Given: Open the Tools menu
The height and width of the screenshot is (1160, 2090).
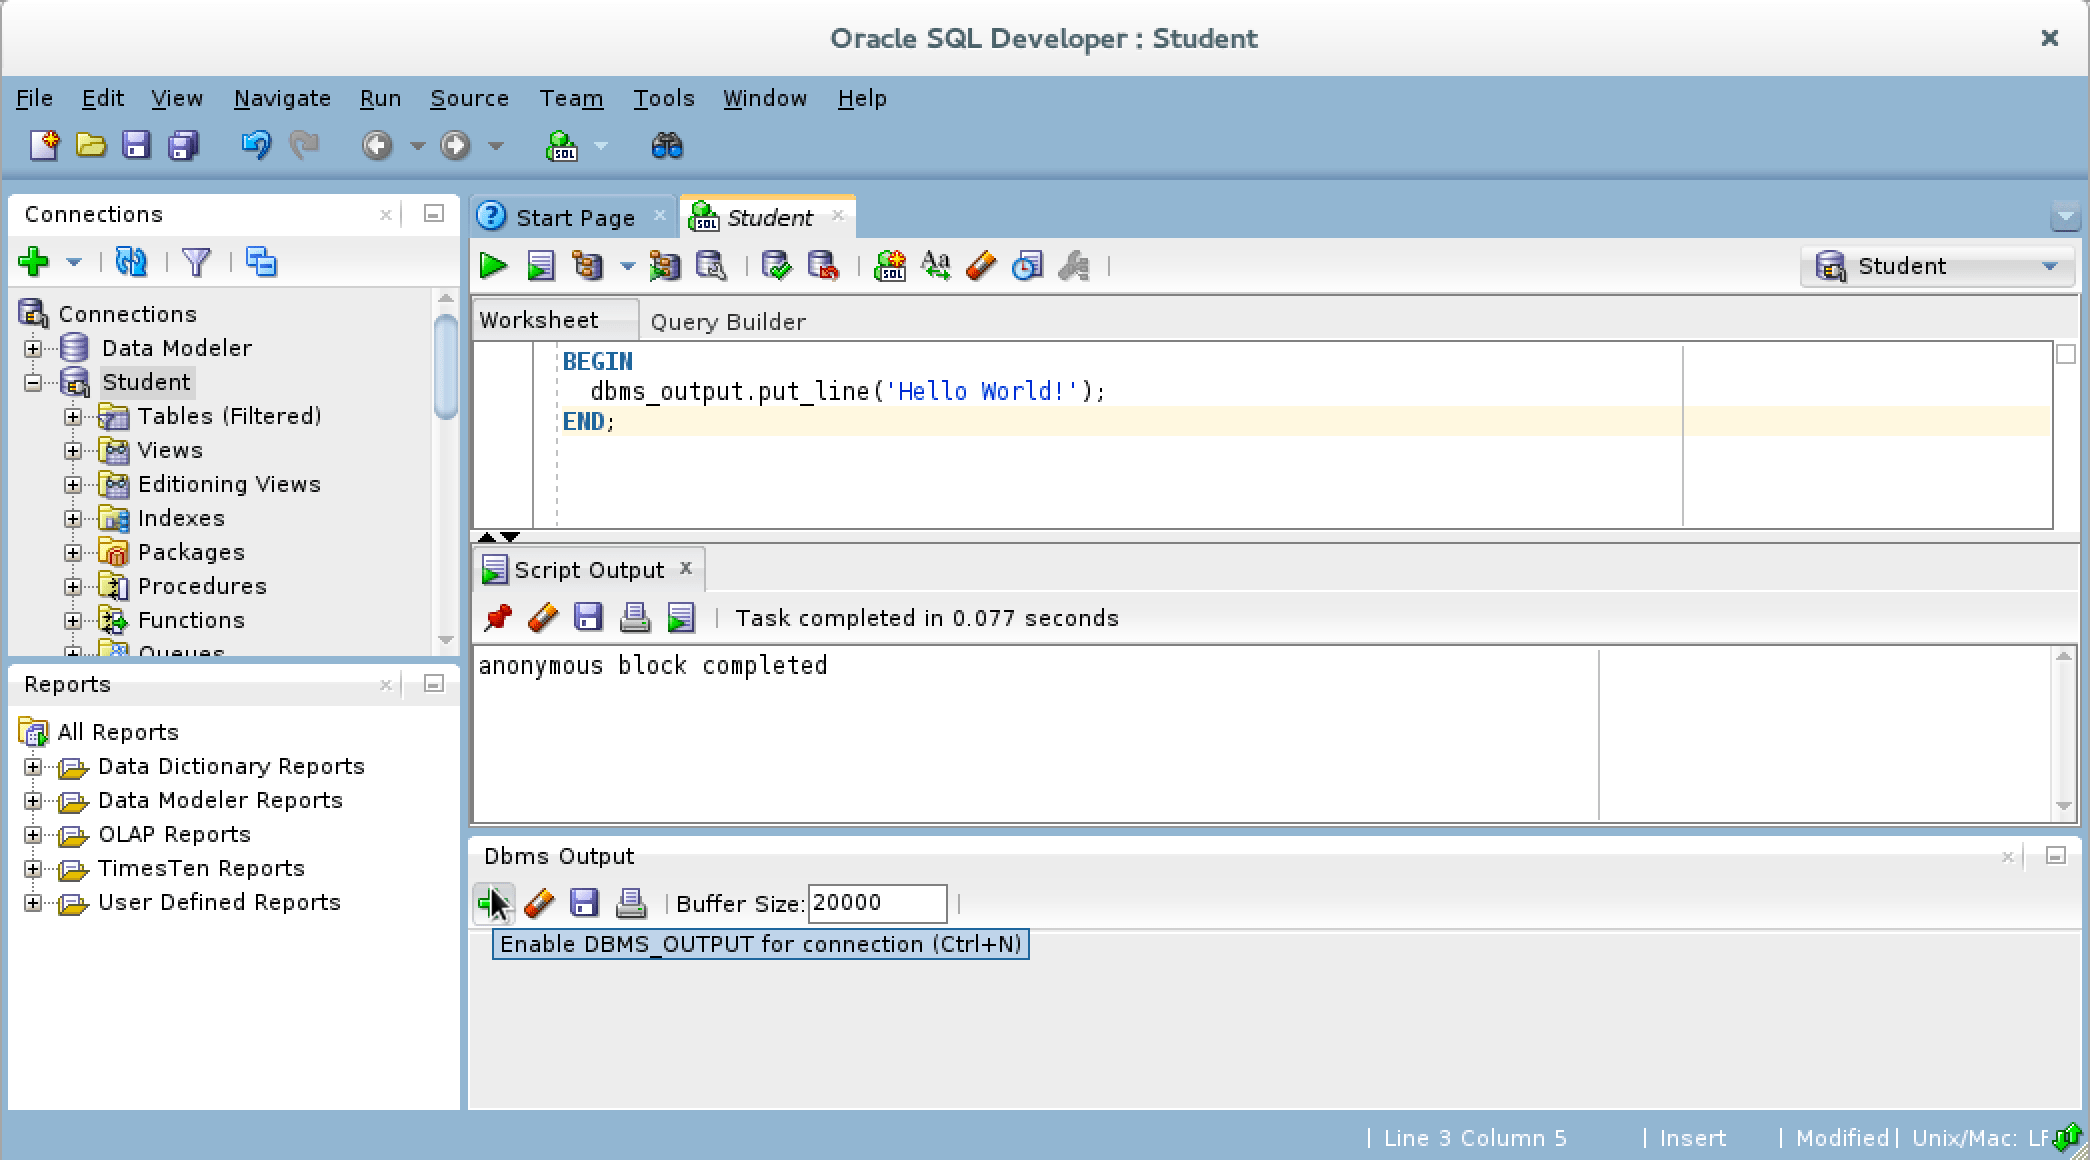Looking at the screenshot, I should pyautogui.click(x=663, y=99).
